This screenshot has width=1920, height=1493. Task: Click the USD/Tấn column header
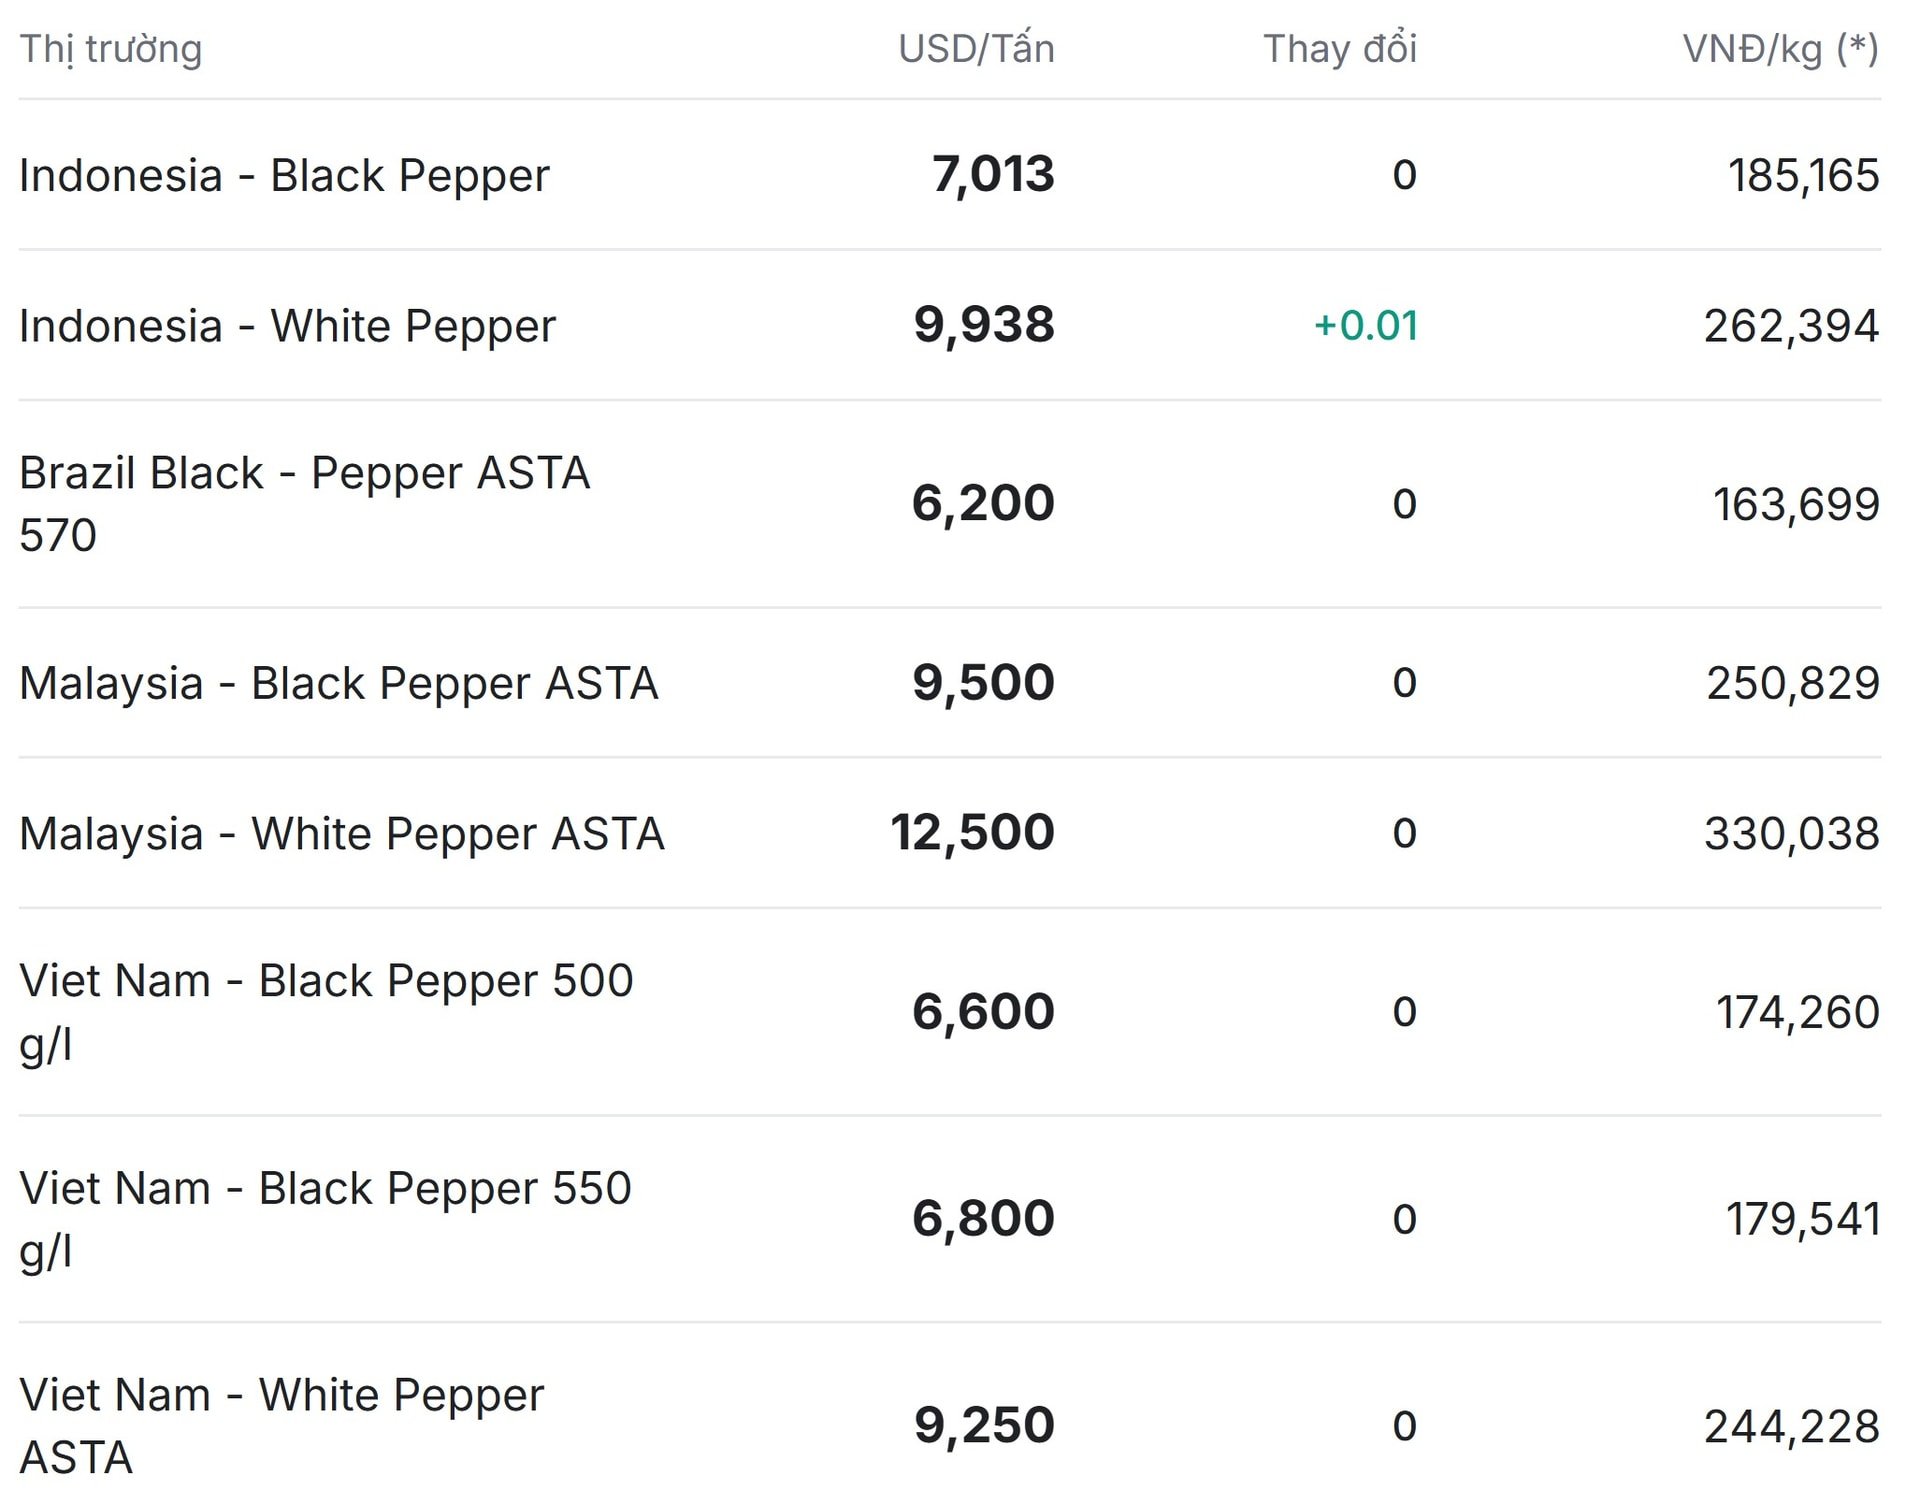[x=976, y=49]
